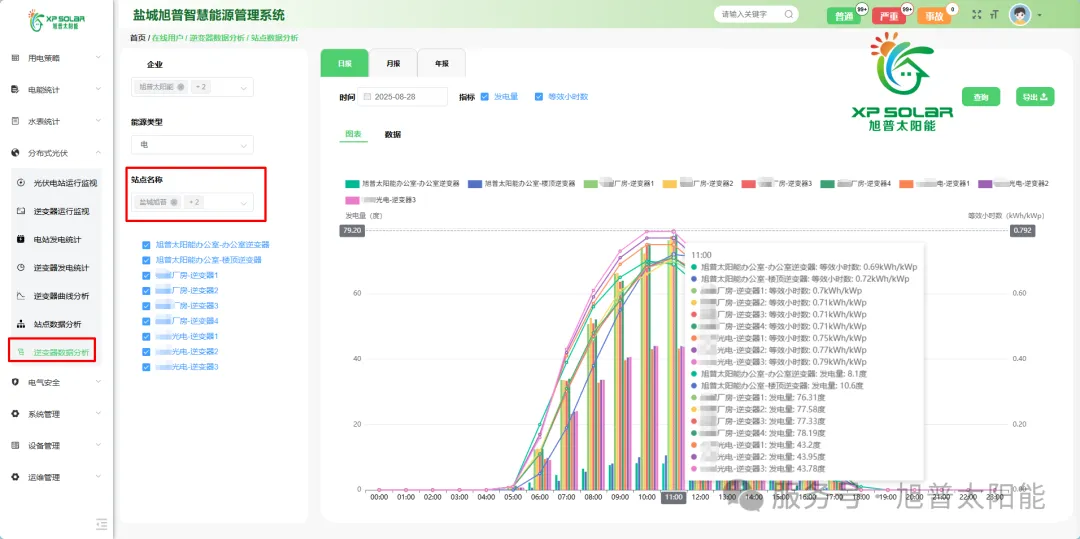This screenshot has width=1080, height=539.
Task: Click the search magnifier icon
Action: (x=788, y=15)
